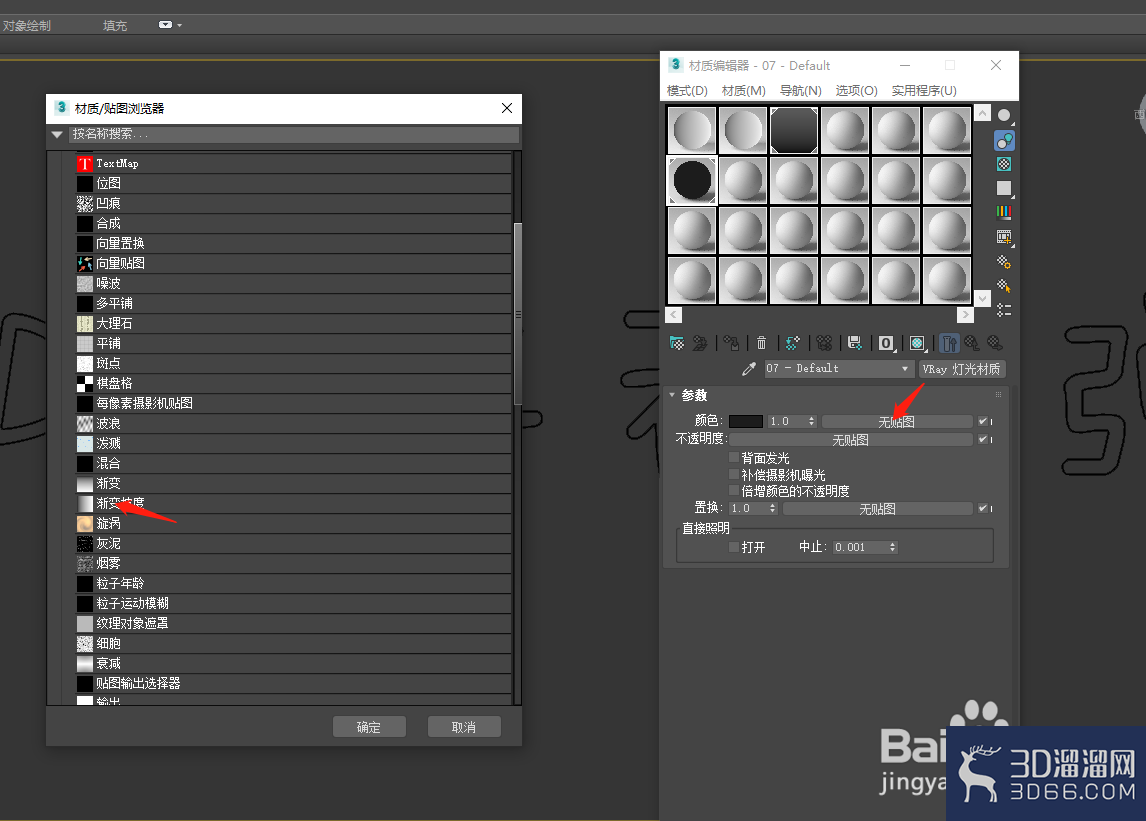Open the Material/Map Navigator icon
The height and width of the screenshot is (821, 1146).
(1005, 310)
